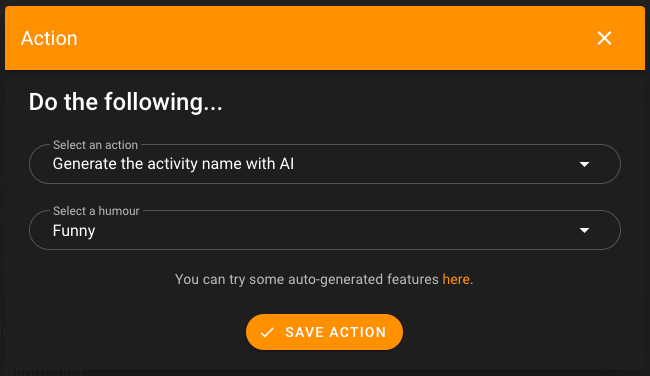Expand the Select a humour dropdown arrow

click(584, 230)
